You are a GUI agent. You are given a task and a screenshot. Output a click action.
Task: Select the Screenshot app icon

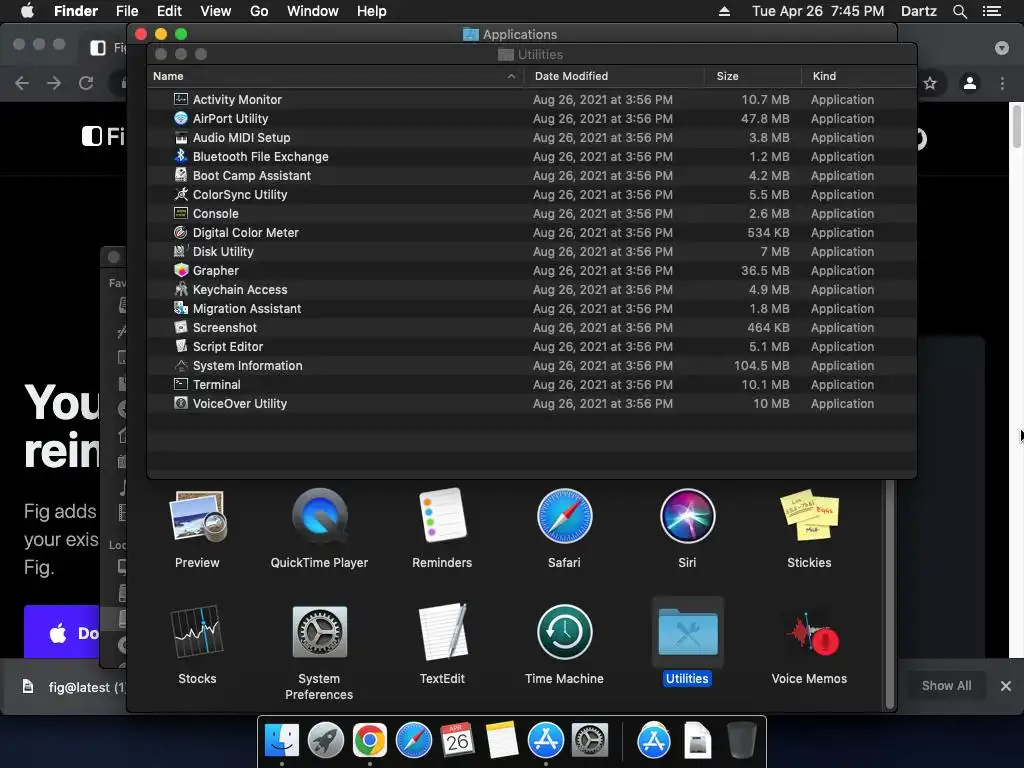tap(181, 327)
